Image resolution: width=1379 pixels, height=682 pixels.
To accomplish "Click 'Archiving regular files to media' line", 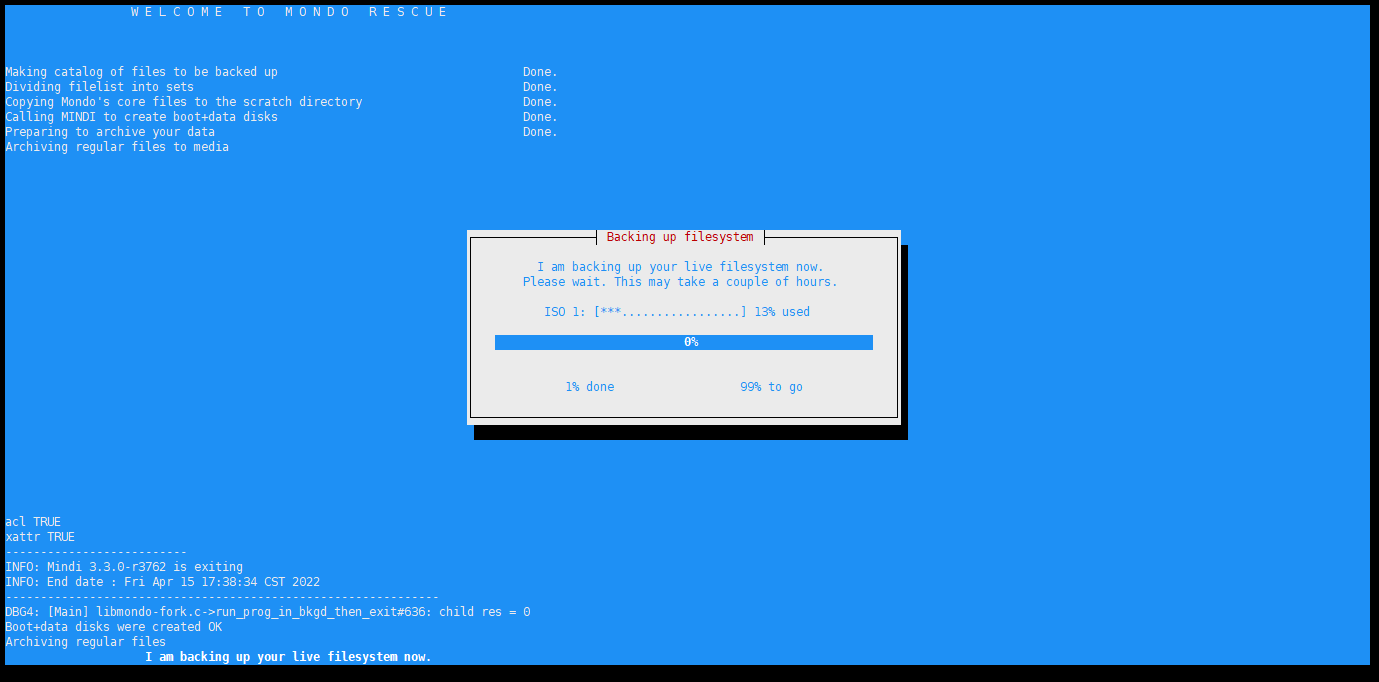I will click(x=117, y=147).
